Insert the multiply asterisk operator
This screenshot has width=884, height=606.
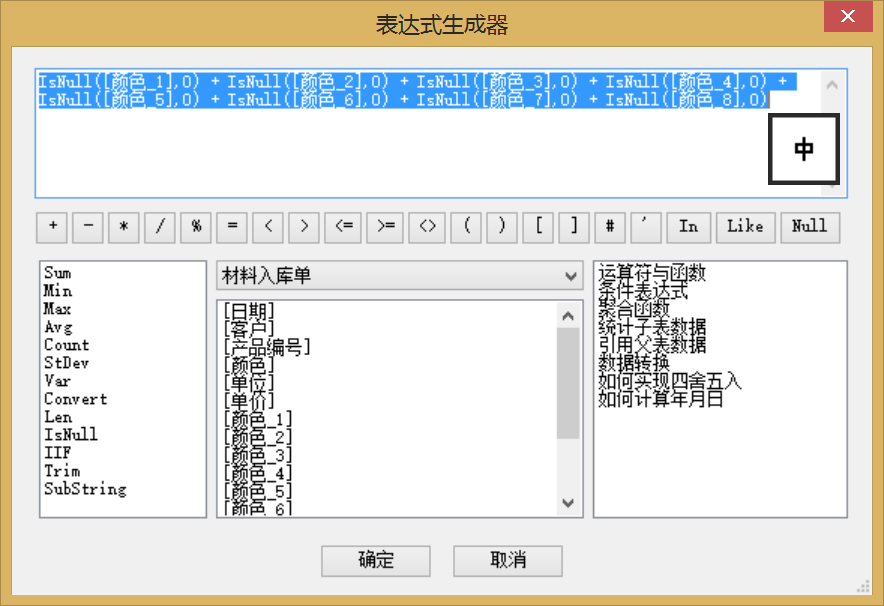pyautogui.click(x=124, y=228)
